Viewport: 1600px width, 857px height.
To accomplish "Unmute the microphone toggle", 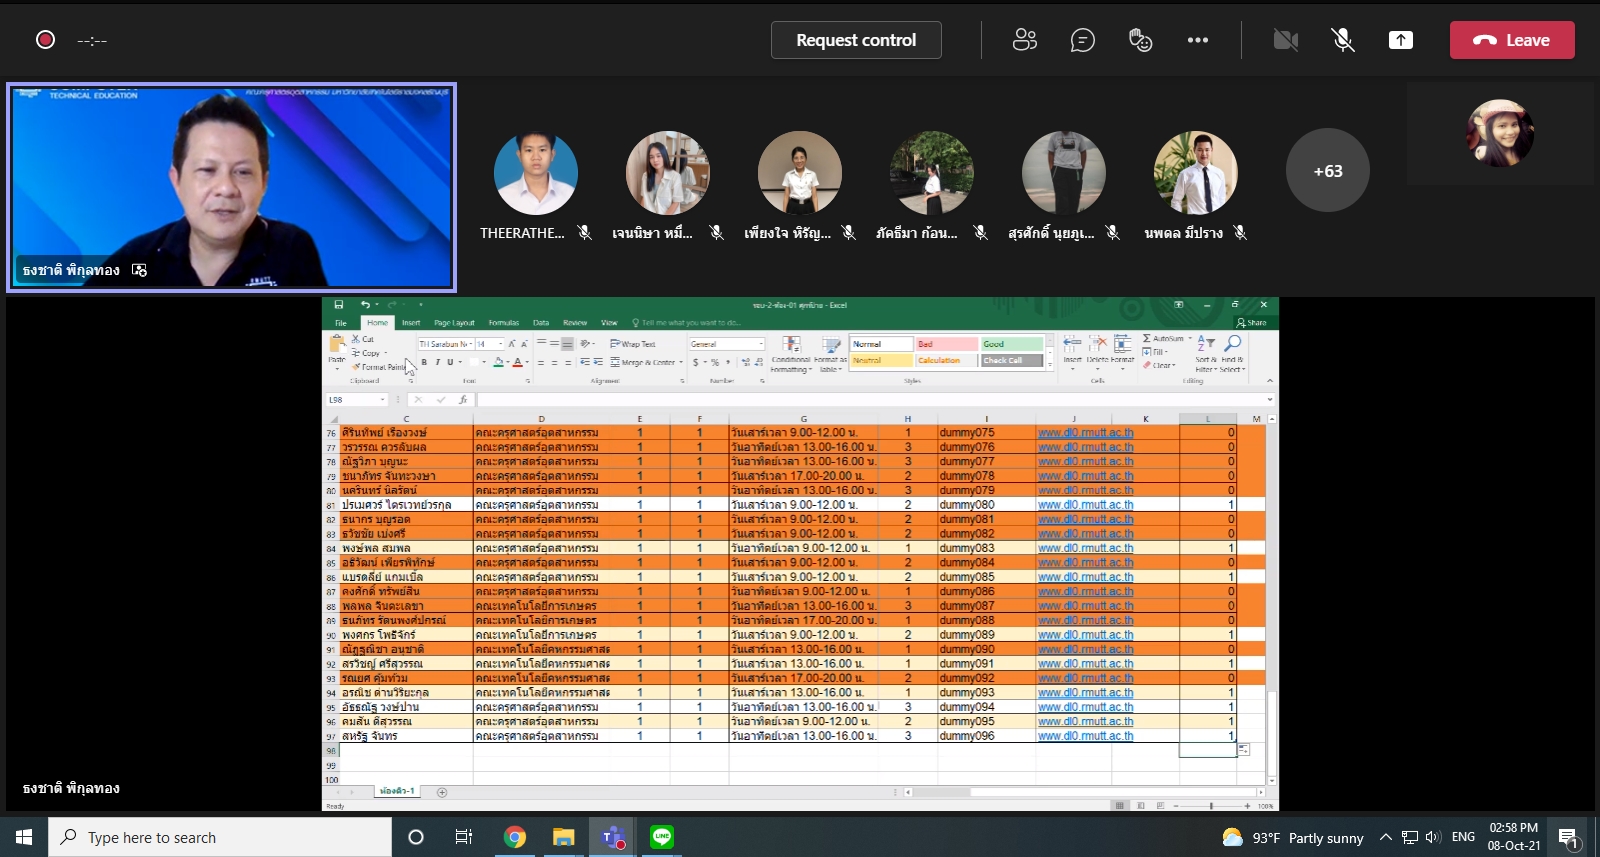I will pos(1343,40).
